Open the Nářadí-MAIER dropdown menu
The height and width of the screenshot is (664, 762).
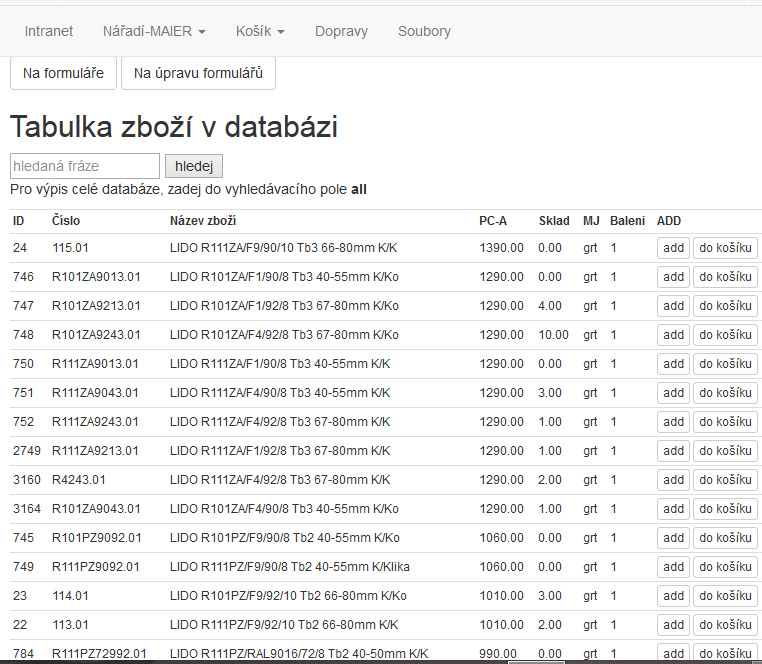pos(154,31)
